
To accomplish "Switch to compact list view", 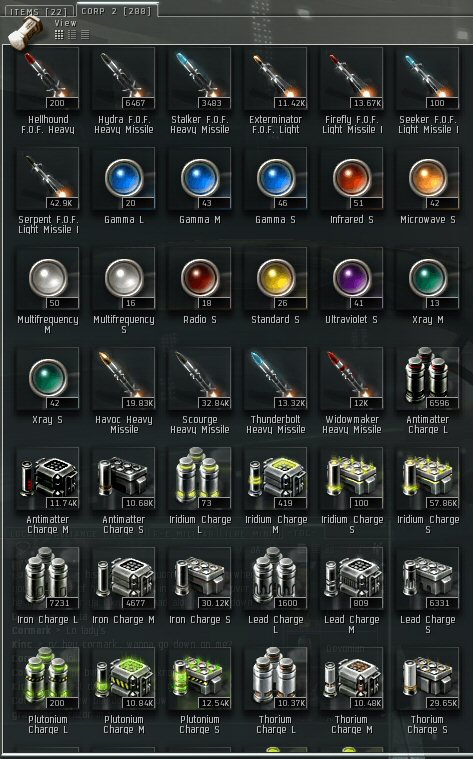I will pos(85,34).
